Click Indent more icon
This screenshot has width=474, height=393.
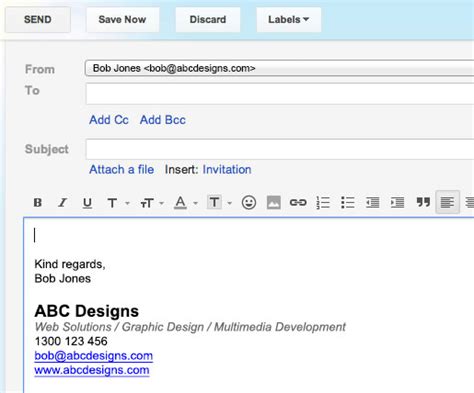pos(397,202)
